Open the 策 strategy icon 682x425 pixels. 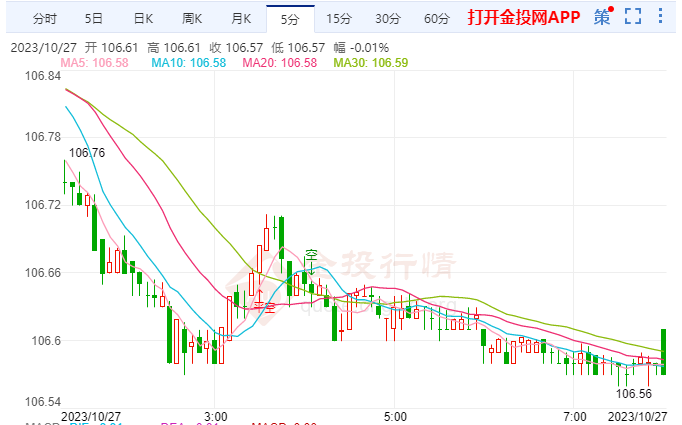coord(602,17)
